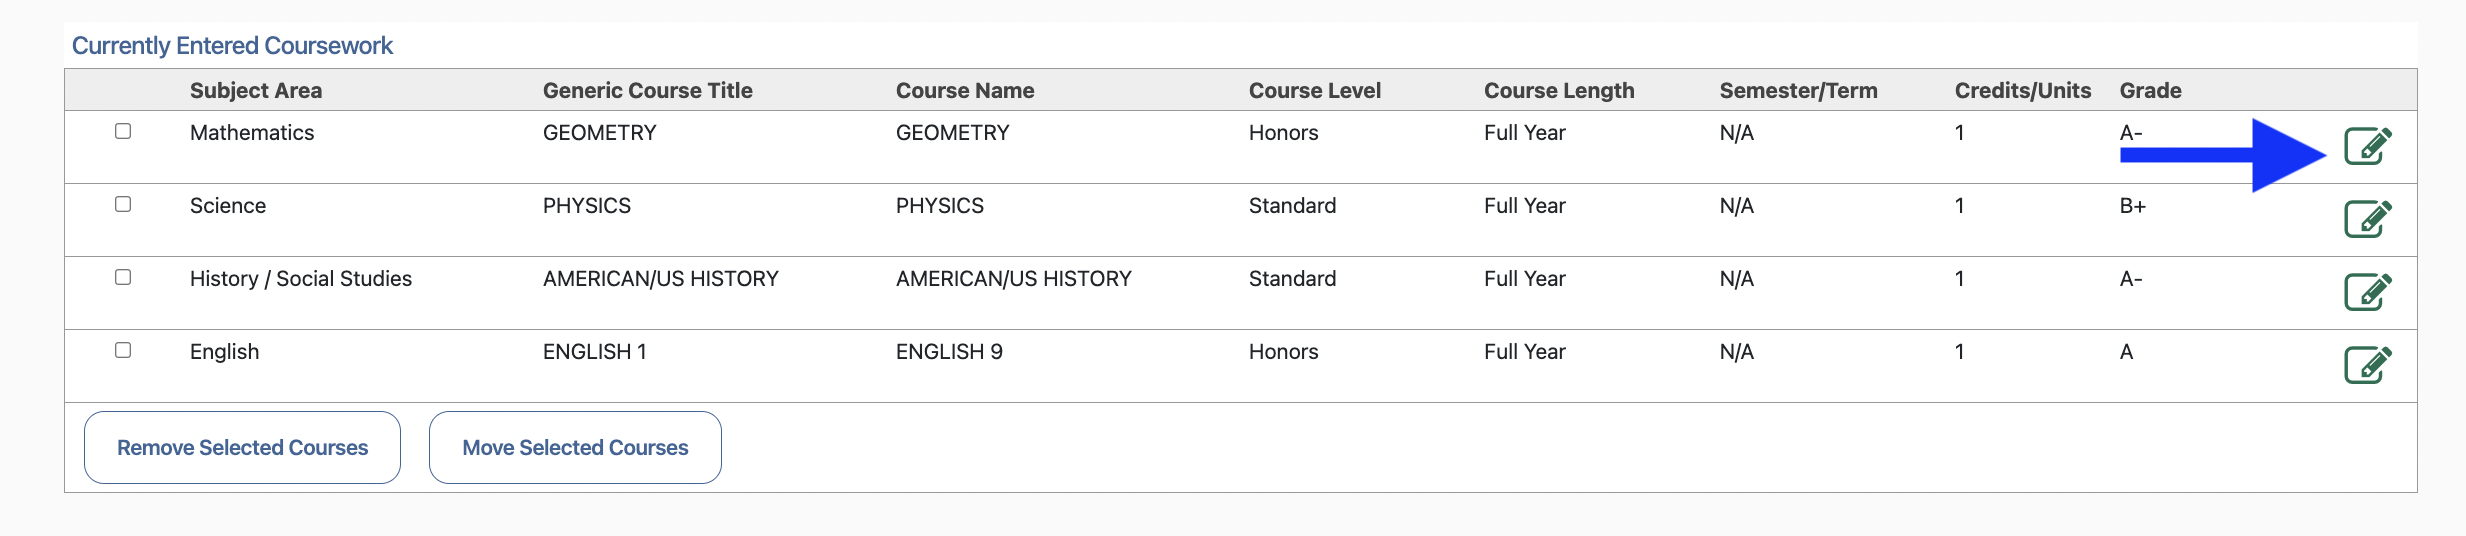Open edit icon for Physics row

click(x=2367, y=219)
